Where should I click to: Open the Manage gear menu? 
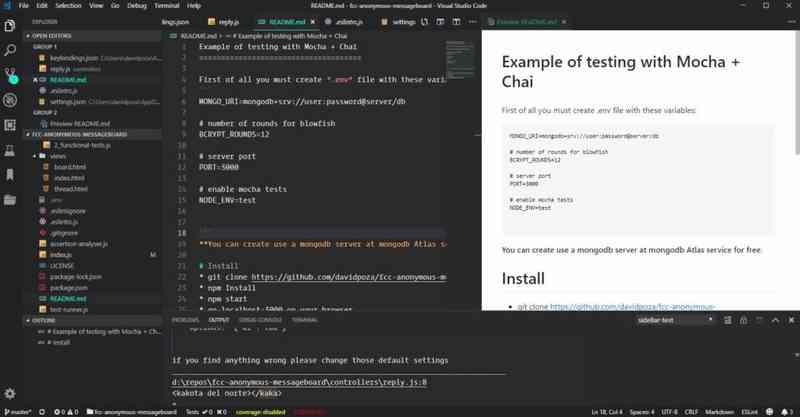[10, 394]
